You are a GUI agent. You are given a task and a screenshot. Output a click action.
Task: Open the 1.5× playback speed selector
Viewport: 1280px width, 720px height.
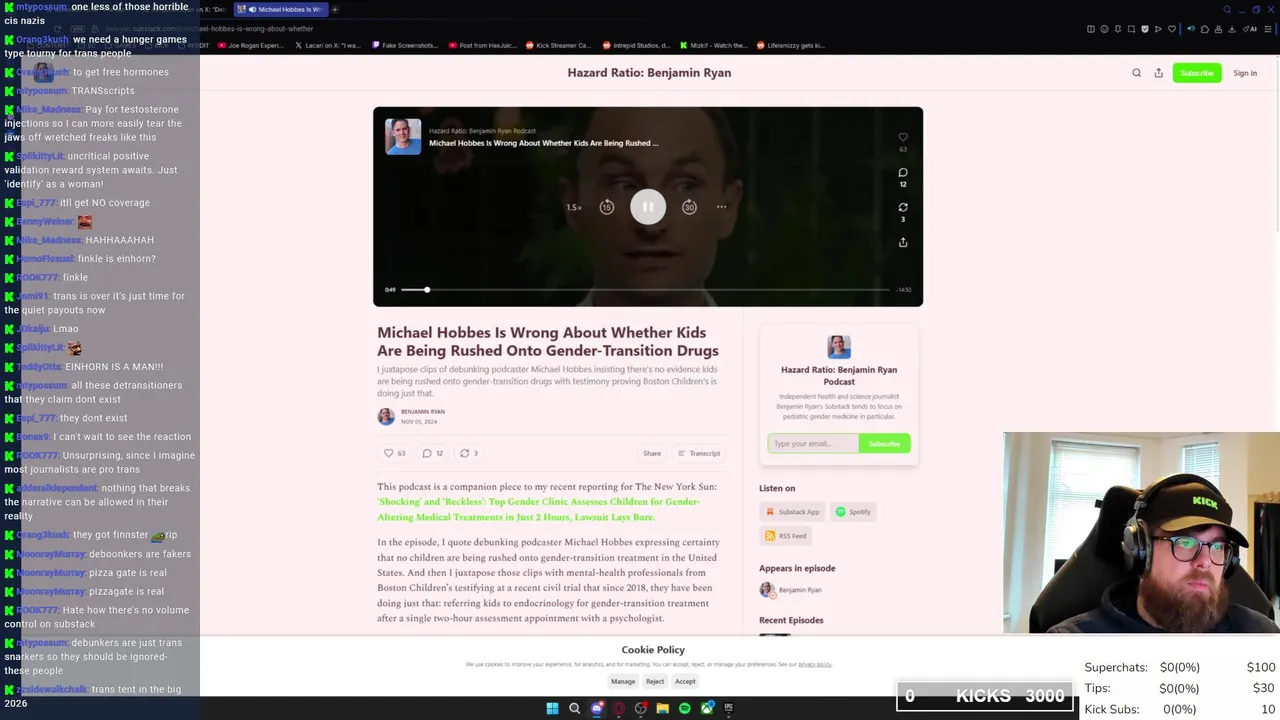(574, 207)
